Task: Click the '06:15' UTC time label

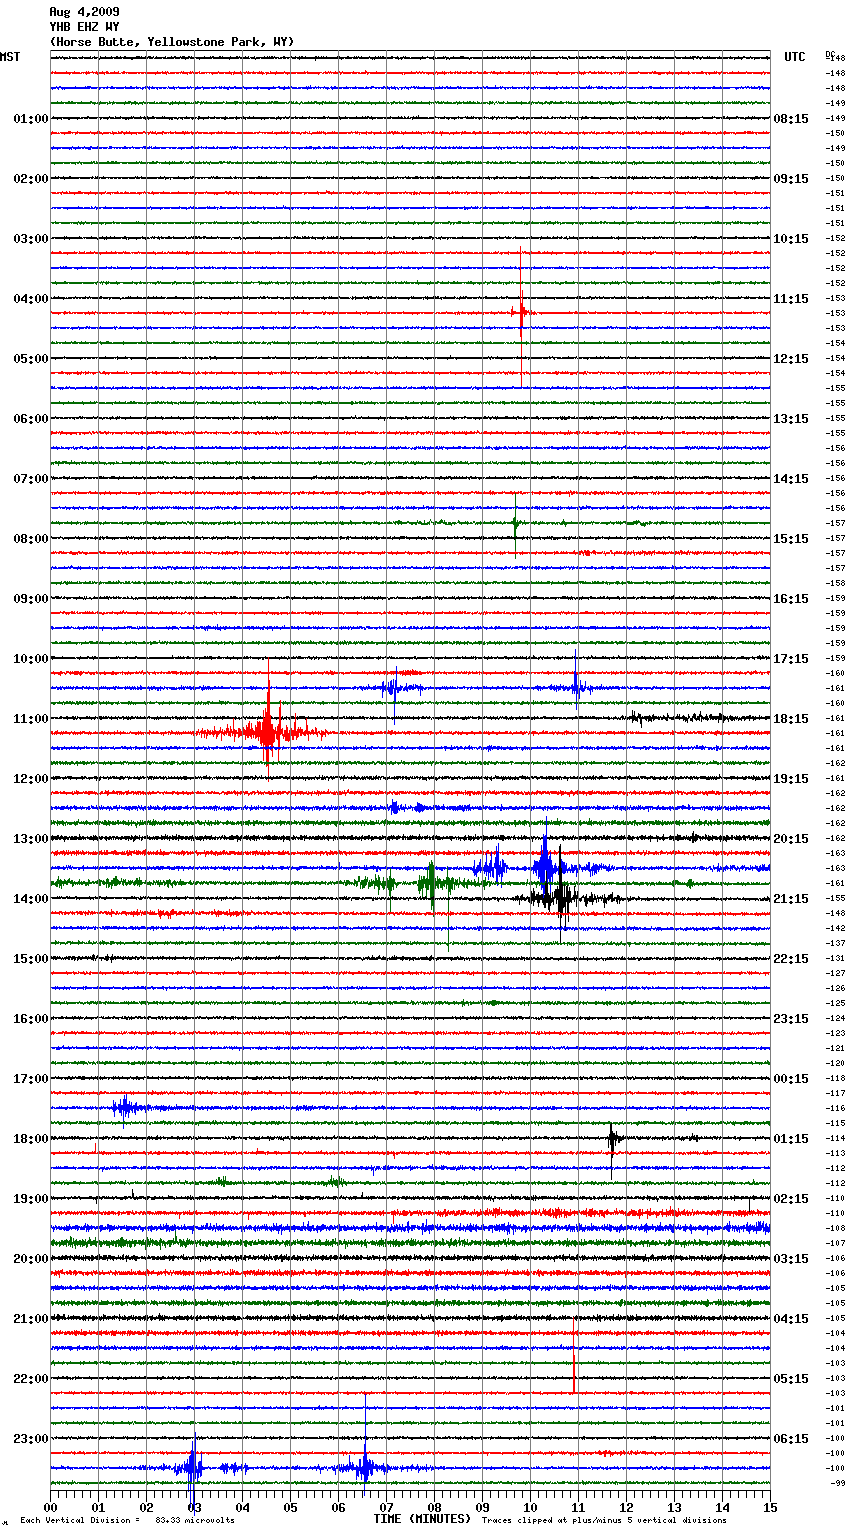Action: click(x=791, y=1439)
